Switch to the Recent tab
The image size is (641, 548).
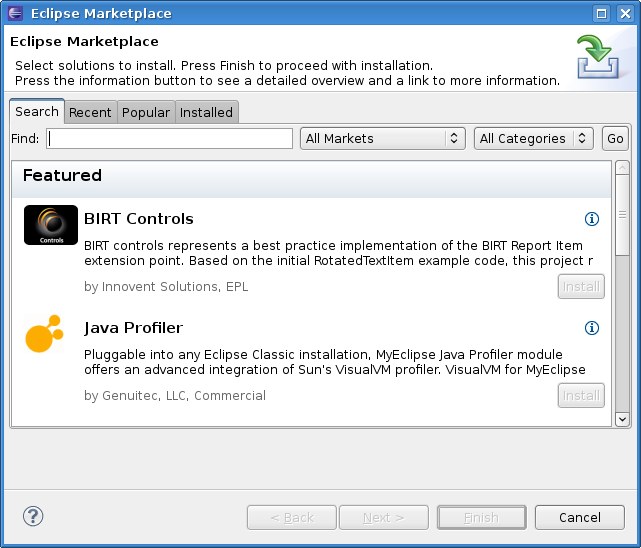click(90, 112)
